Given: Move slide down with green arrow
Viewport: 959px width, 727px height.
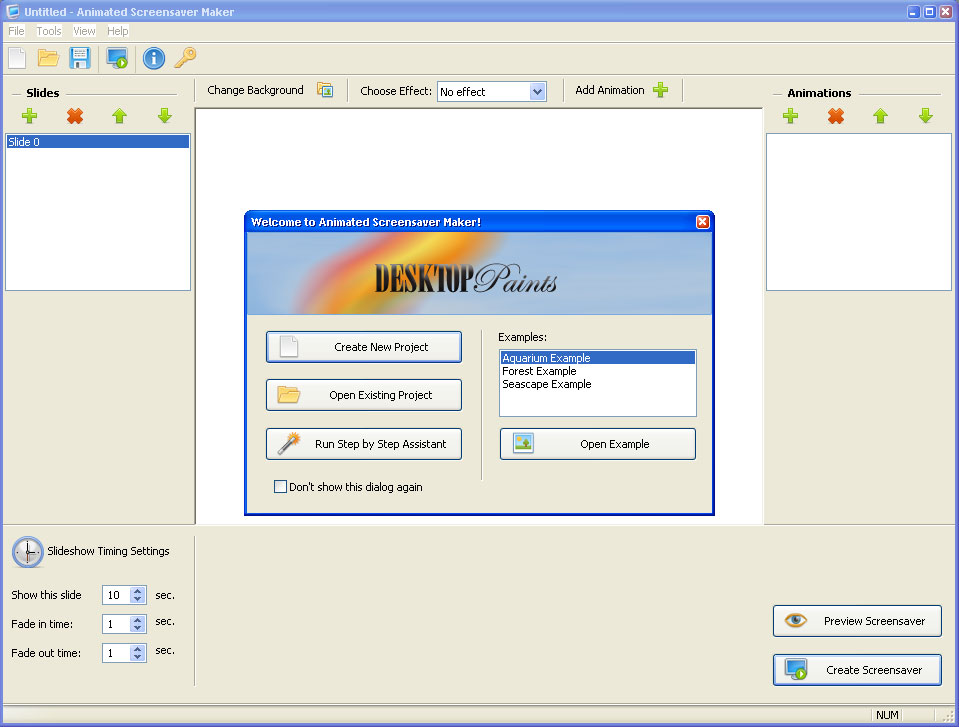Looking at the screenshot, I should click(165, 116).
